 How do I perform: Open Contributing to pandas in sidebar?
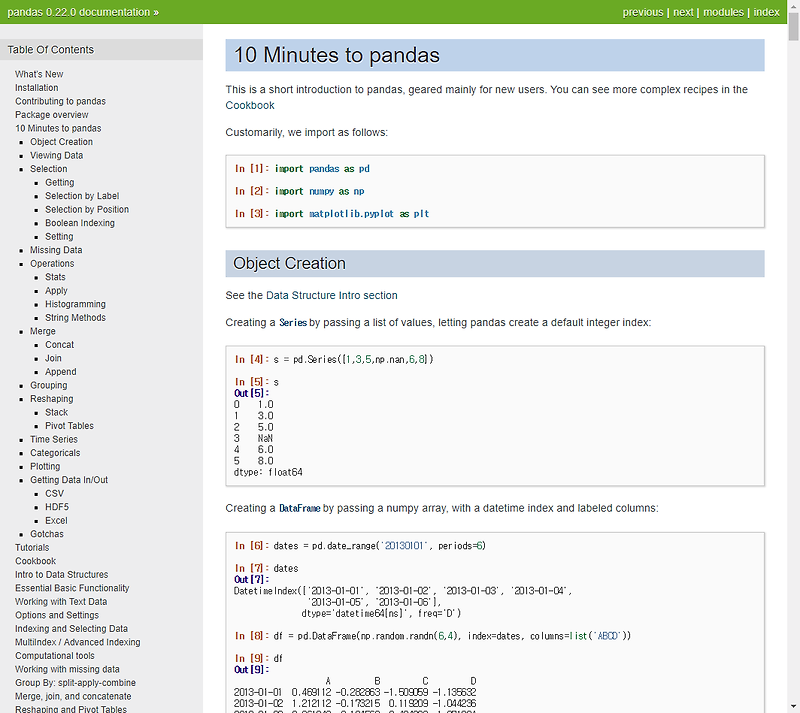click(60, 102)
